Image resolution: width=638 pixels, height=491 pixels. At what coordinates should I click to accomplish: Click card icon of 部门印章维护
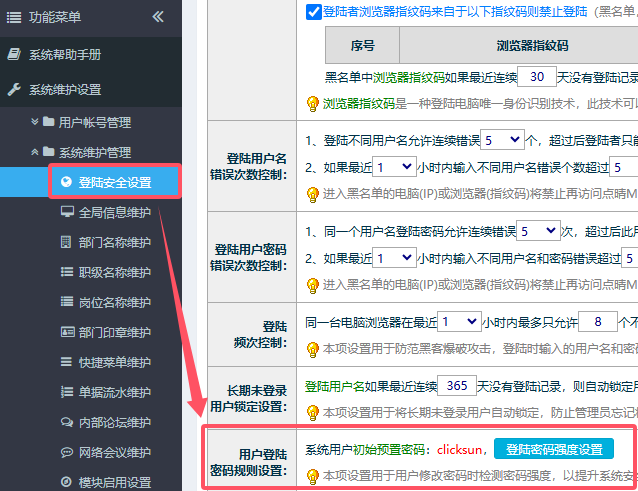[x=68, y=332]
